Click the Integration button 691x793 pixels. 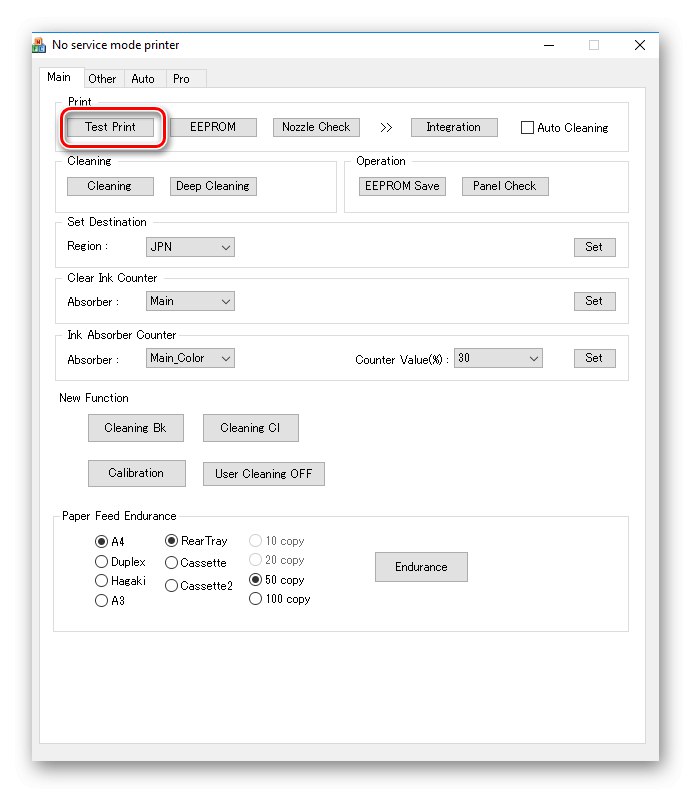tap(454, 127)
